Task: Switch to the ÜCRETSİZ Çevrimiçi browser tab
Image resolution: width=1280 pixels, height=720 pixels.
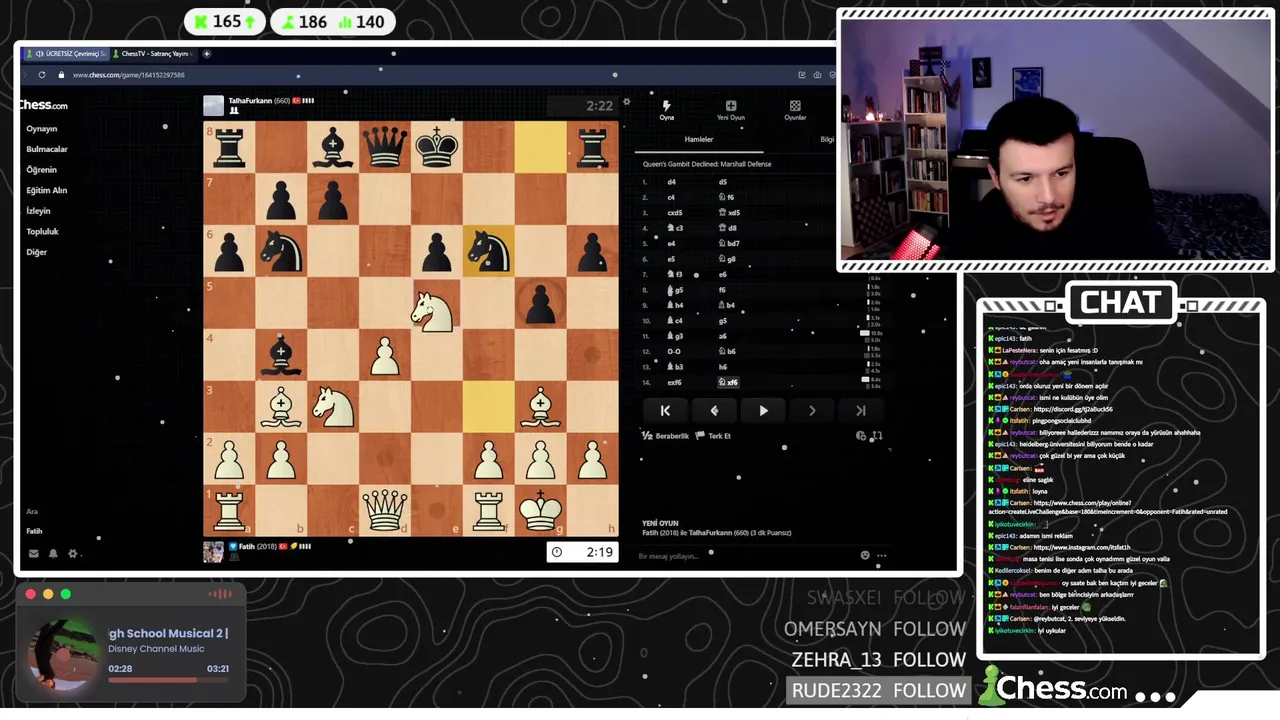Action: (x=66, y=54)
